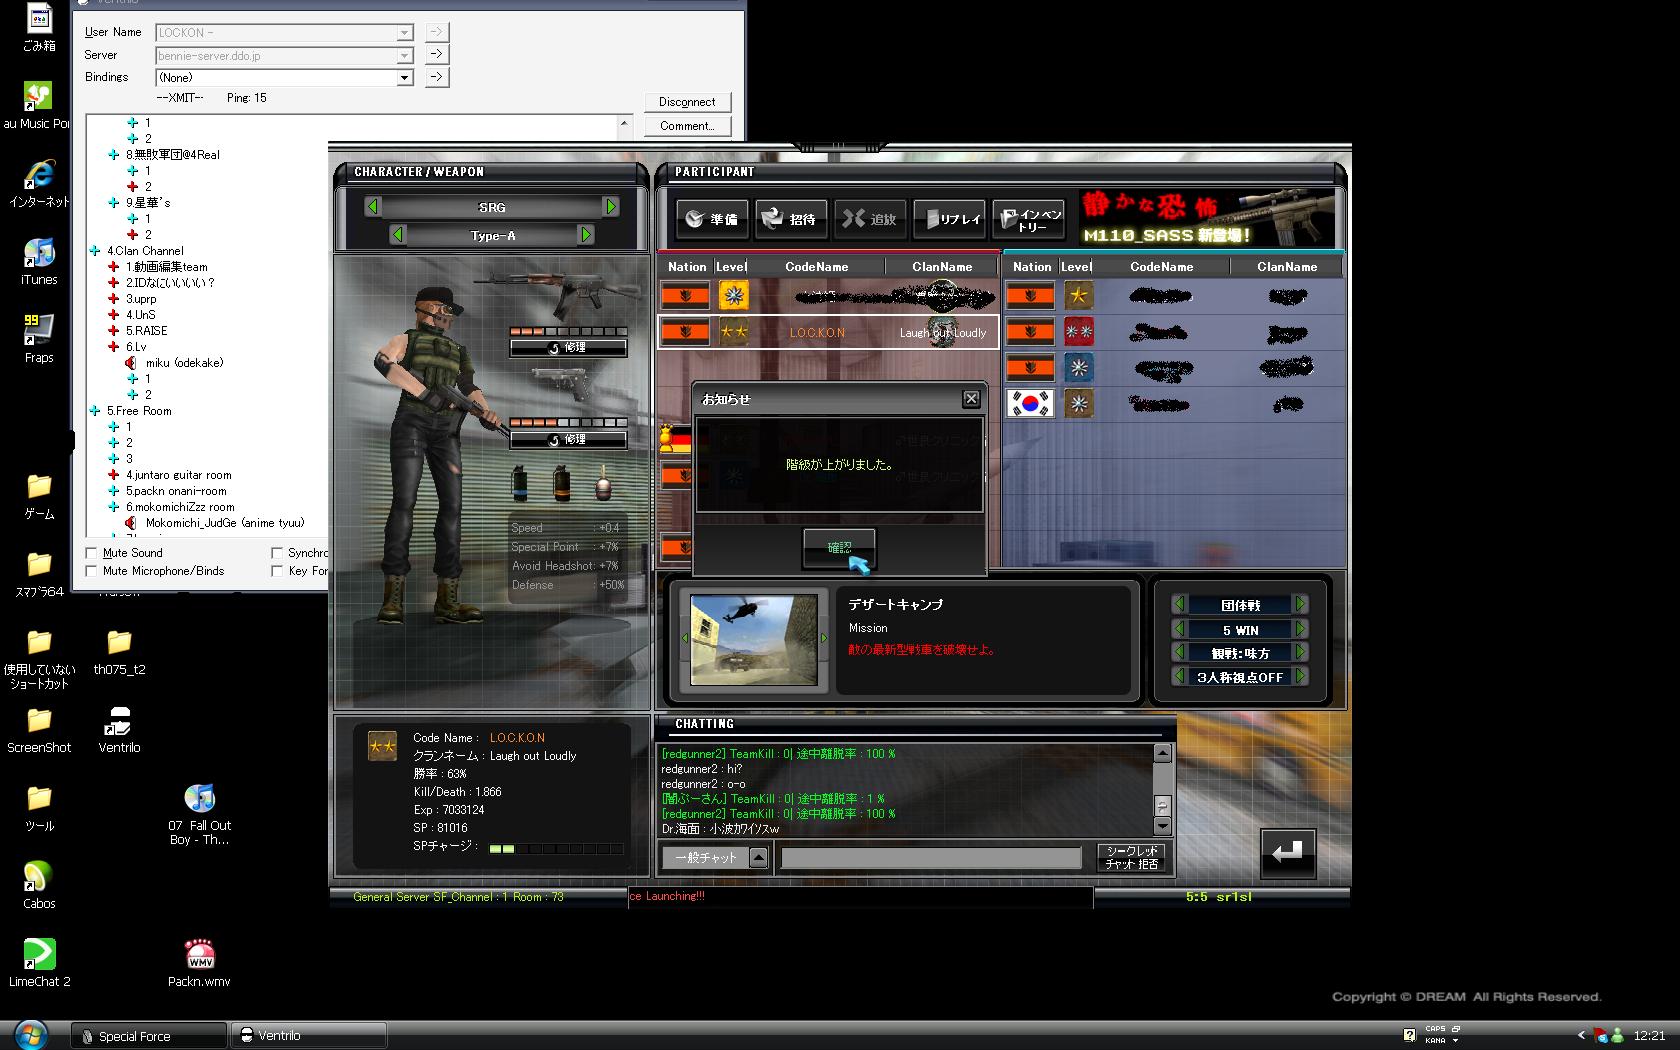The image size is (1680, 1050).
Task: Click the シークレットチャット拒否 button
Action: coord(1131,857)
